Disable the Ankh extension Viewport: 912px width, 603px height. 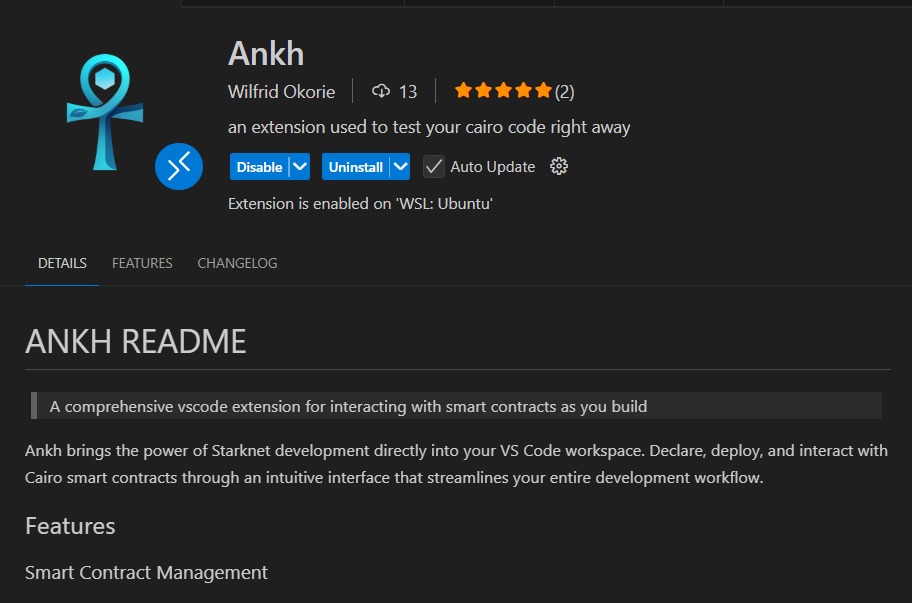tap(259, 167)
